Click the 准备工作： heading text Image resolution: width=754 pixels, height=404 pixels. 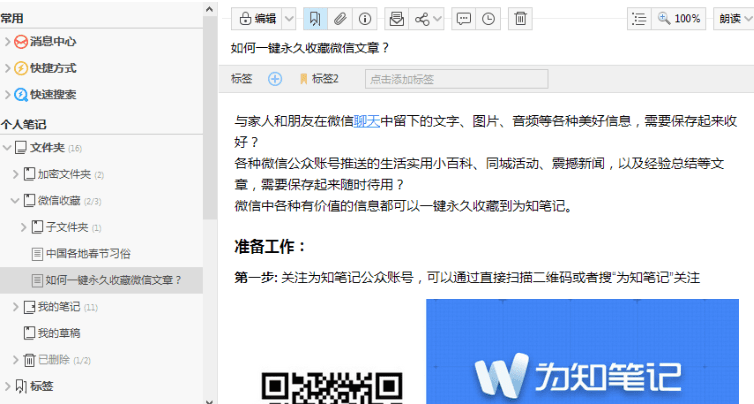[x=271, y=247]
